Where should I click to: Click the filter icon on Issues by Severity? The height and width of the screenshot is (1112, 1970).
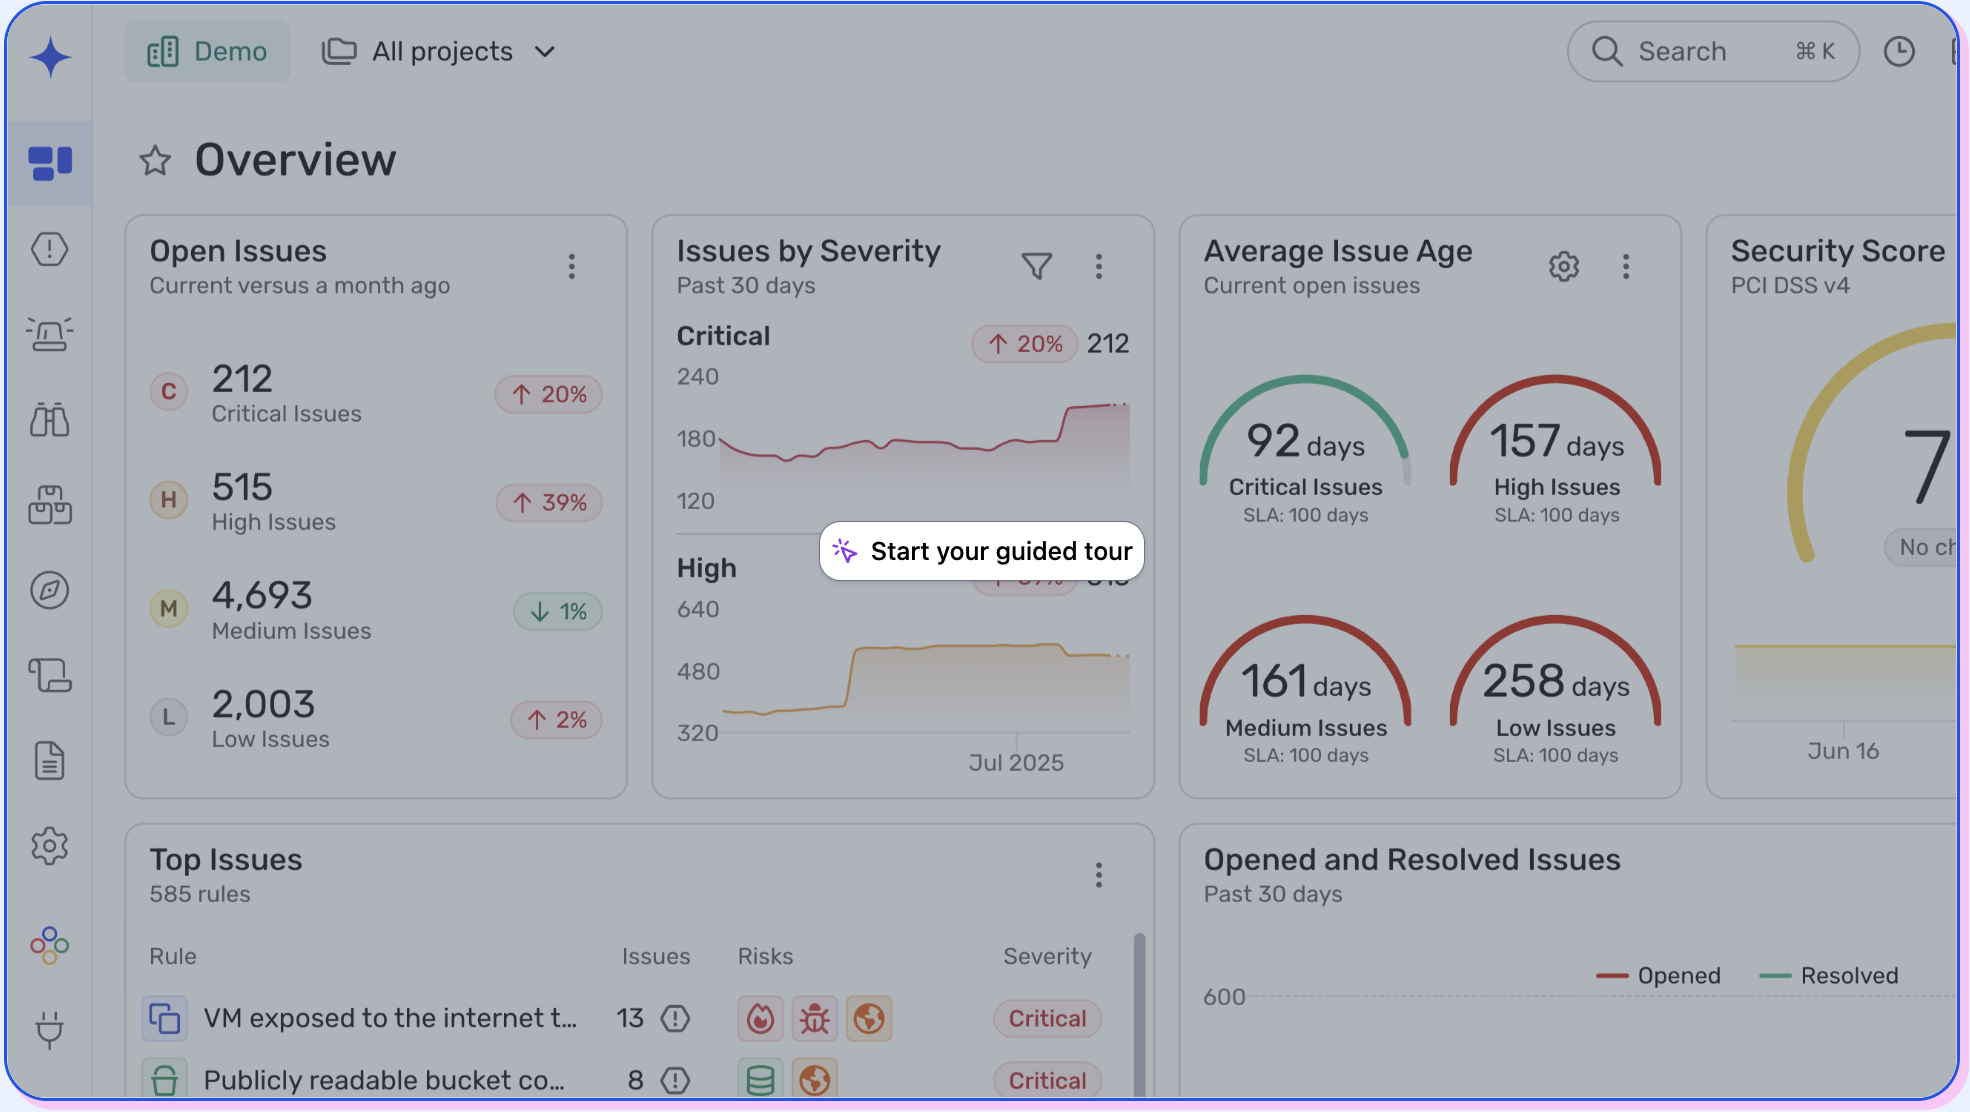(1037, 266)
